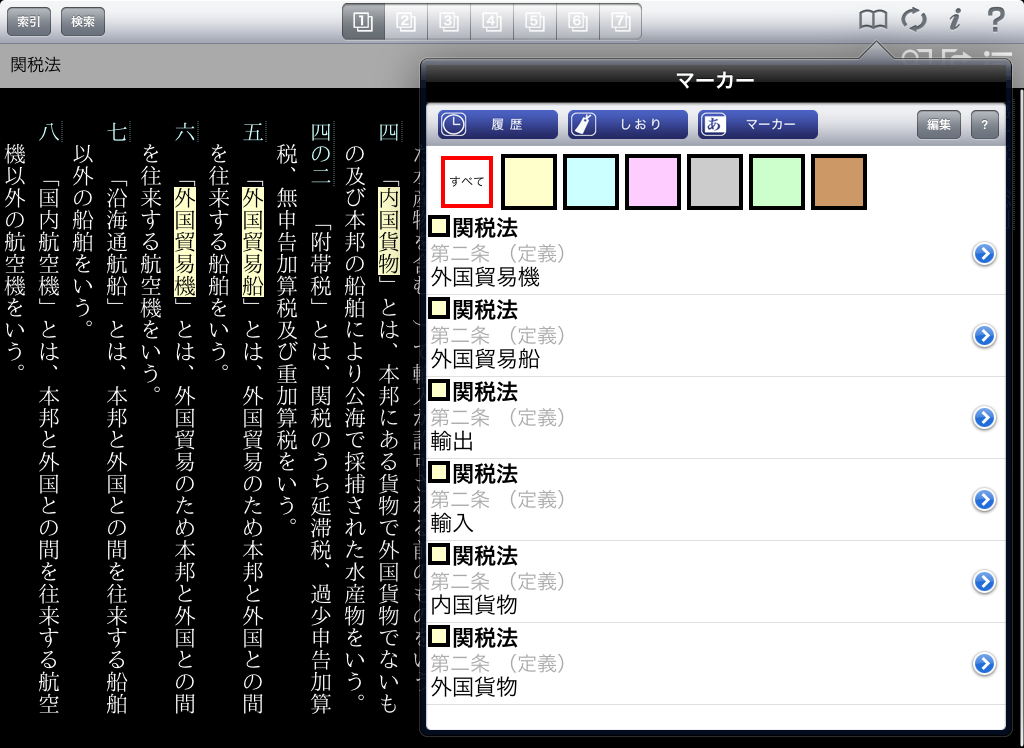Filter markers by pink swatch
The width and height of the screenshot is (1024, 748).
point(653,182)
